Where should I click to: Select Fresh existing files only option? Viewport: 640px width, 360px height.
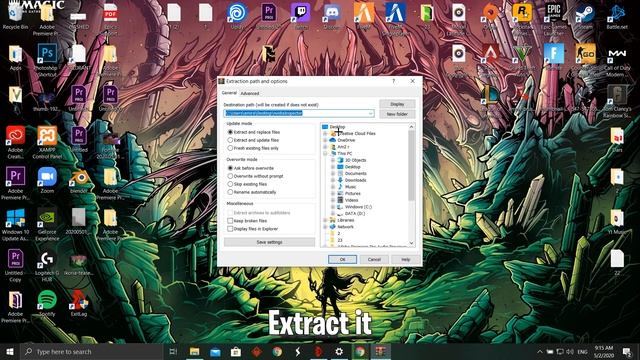tap(230, 148)
